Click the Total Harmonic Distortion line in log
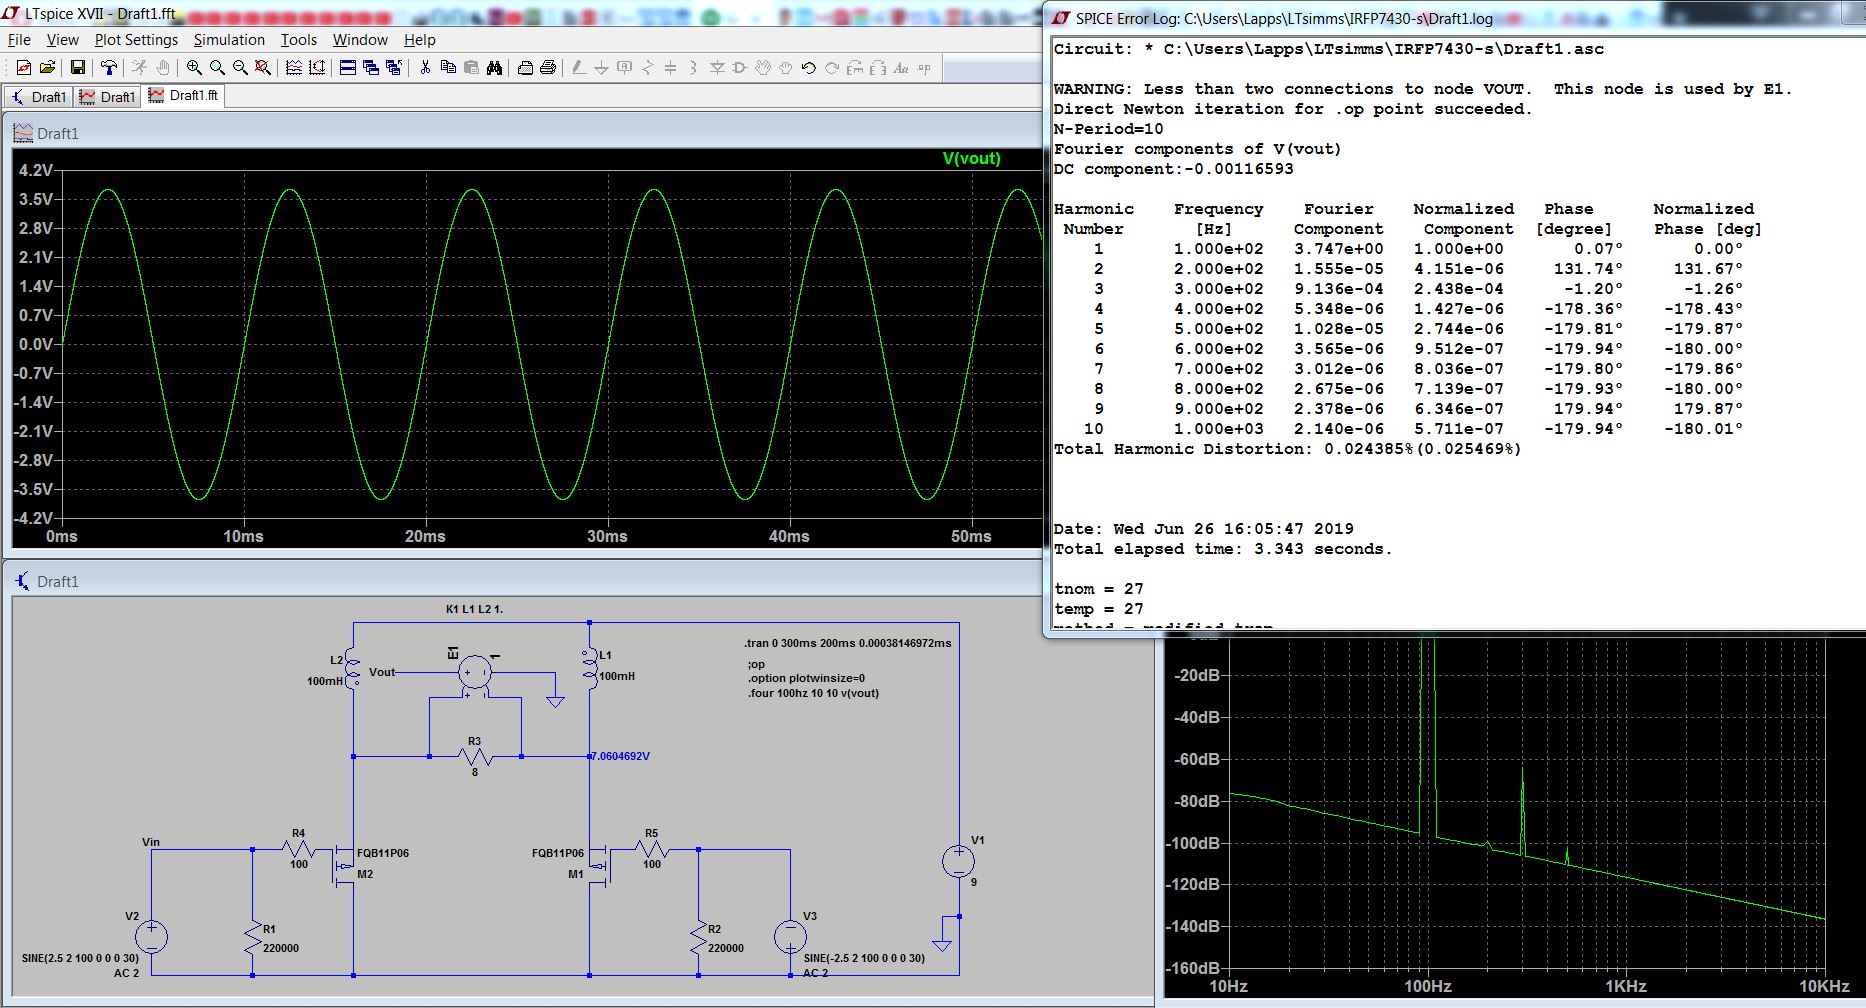This screenshot has height=1008, width=1866. pyautogui.click(x=1288, y=449)
